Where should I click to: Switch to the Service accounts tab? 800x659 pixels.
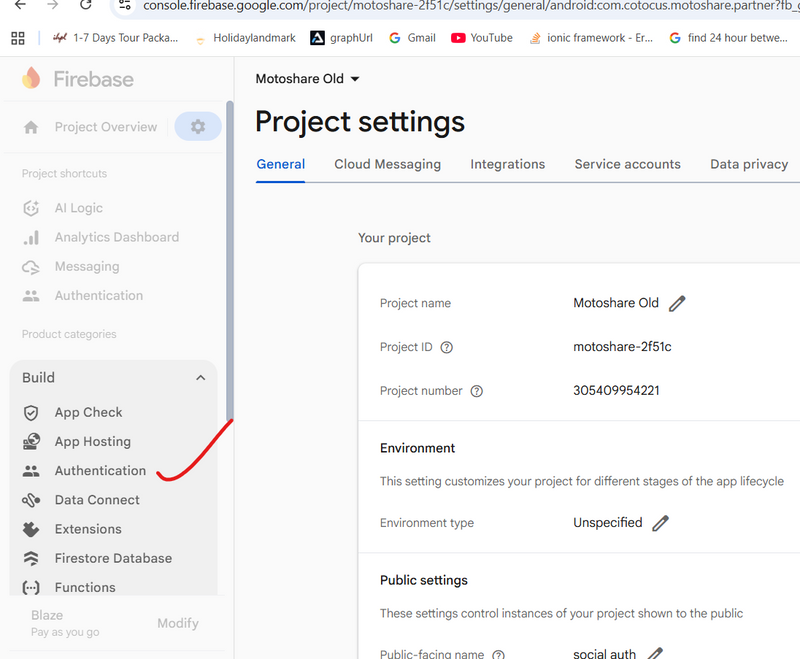(627, 164)
